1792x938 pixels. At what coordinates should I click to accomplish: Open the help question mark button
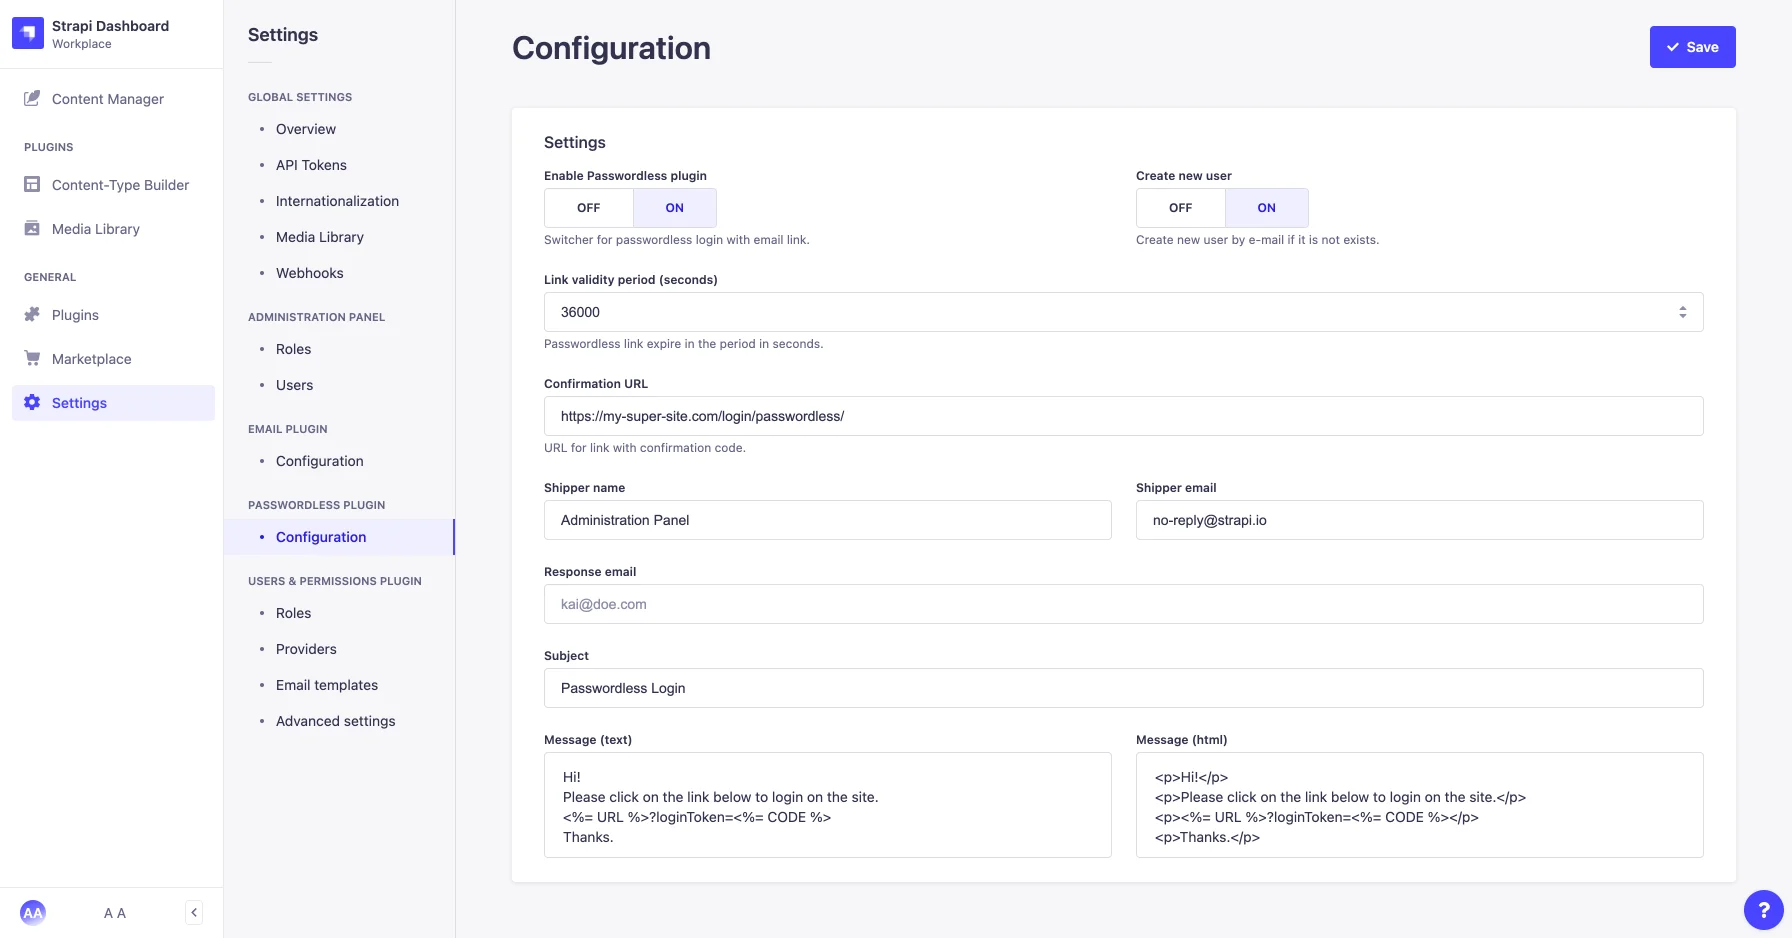[1763, 910]
